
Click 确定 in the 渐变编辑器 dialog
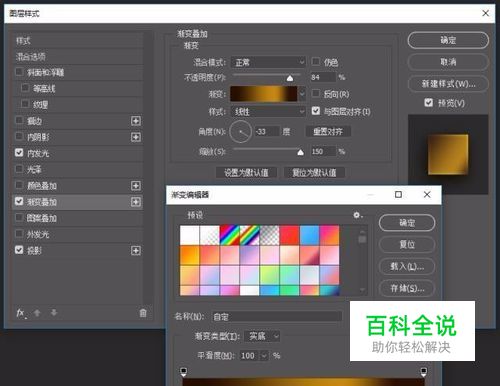point(407,223)
